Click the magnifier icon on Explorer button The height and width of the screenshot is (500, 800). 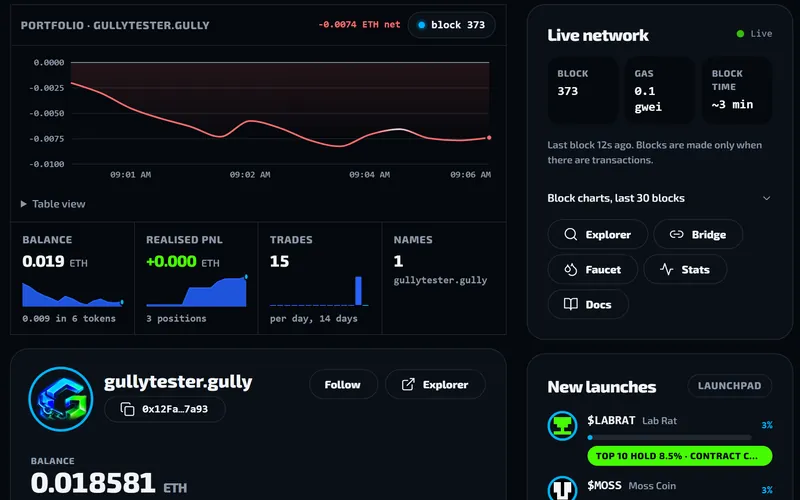click(570, 234)
